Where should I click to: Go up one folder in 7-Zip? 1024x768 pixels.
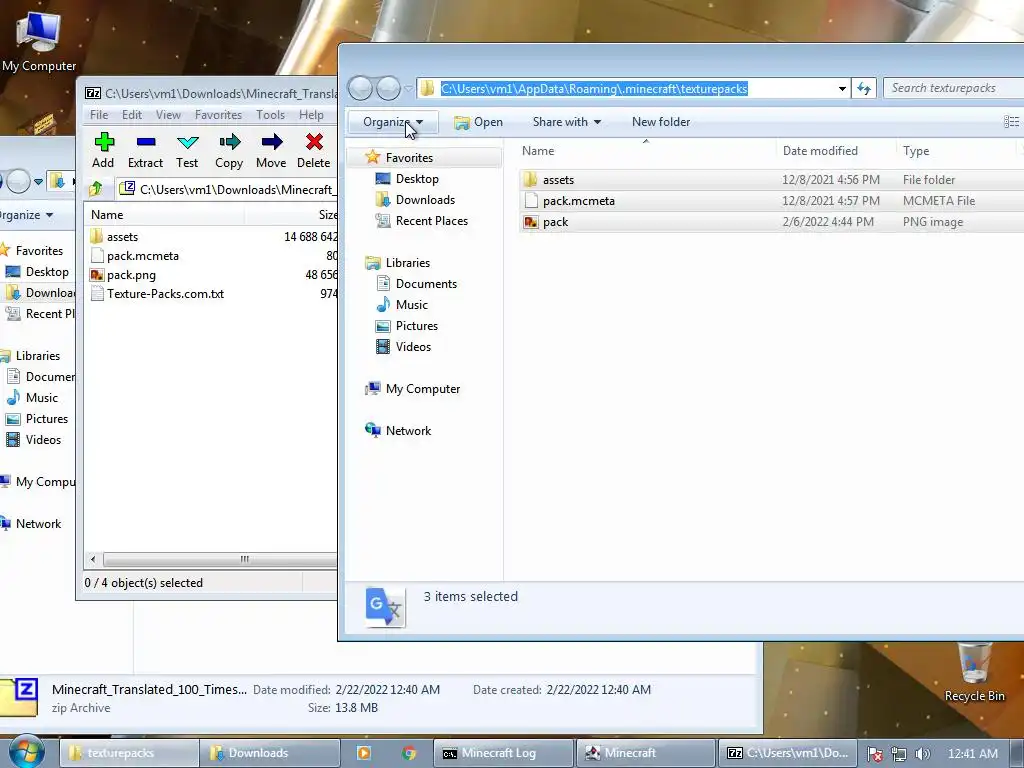coord(96,189)
